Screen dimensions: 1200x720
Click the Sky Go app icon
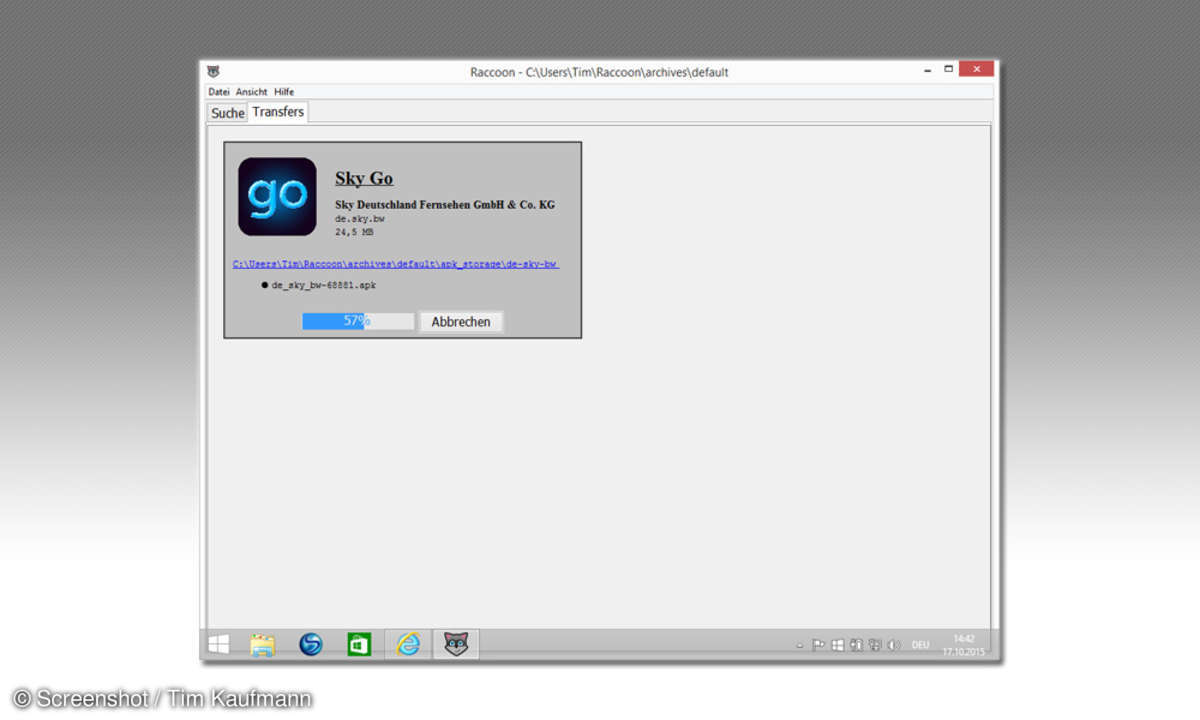(x=277, y=197)
